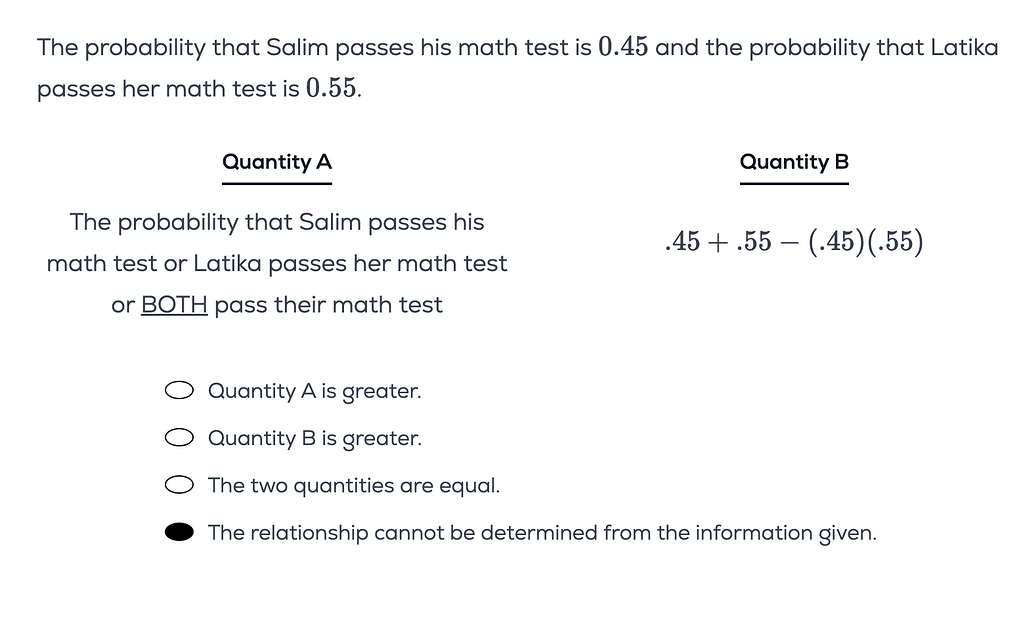This screenshot has width=1023, height=625.
Task: Click the underlined 'Quantity A' heading
Action: pyautogui.click(x=277, y=162)
